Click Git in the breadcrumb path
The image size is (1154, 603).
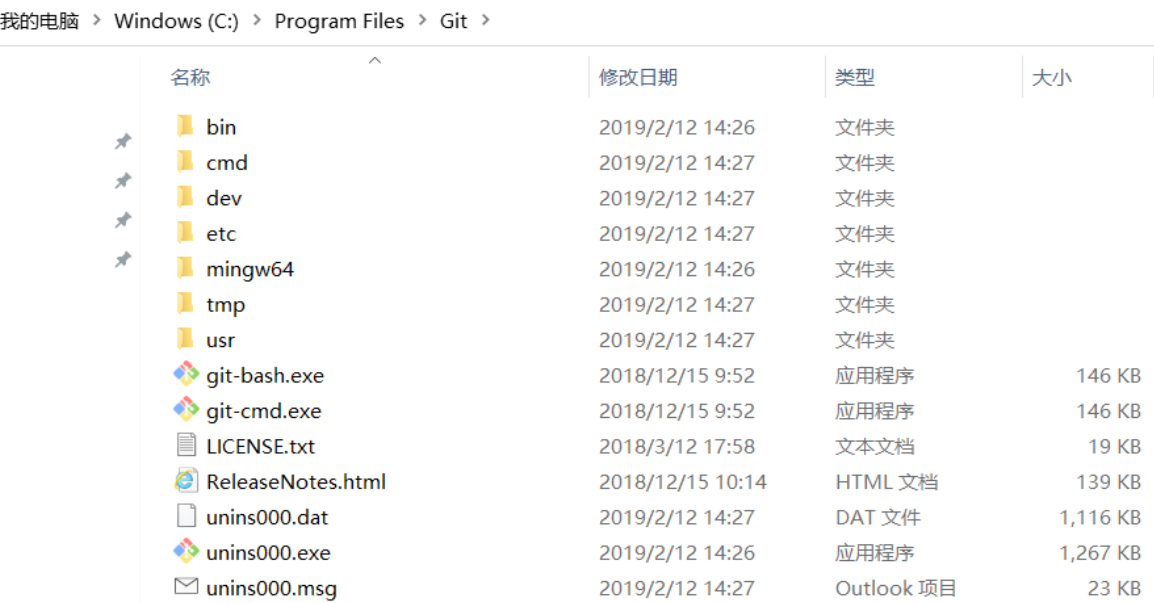coord(453,21)
